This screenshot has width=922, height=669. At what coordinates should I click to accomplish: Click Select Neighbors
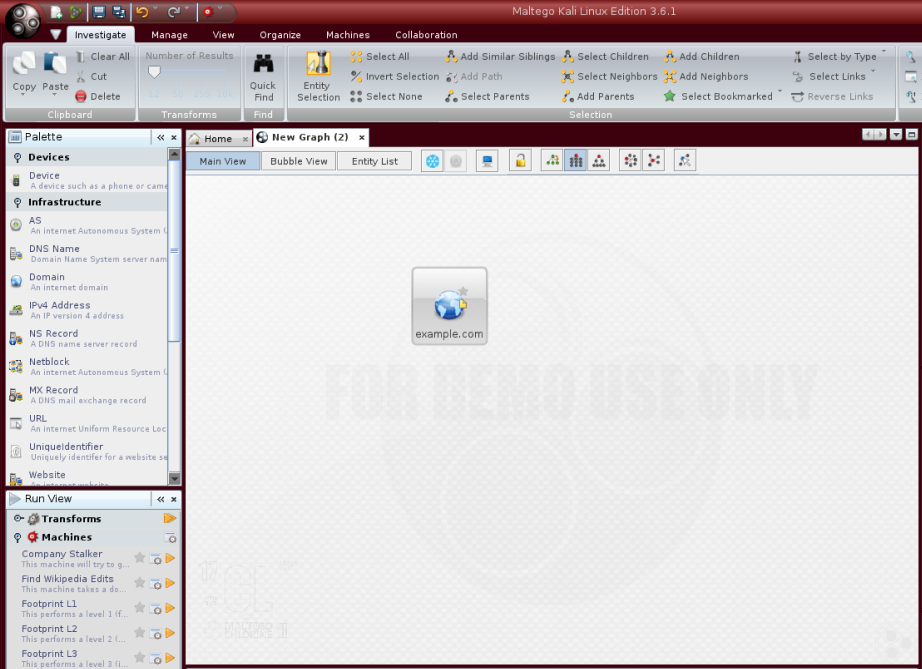[609, 76]
